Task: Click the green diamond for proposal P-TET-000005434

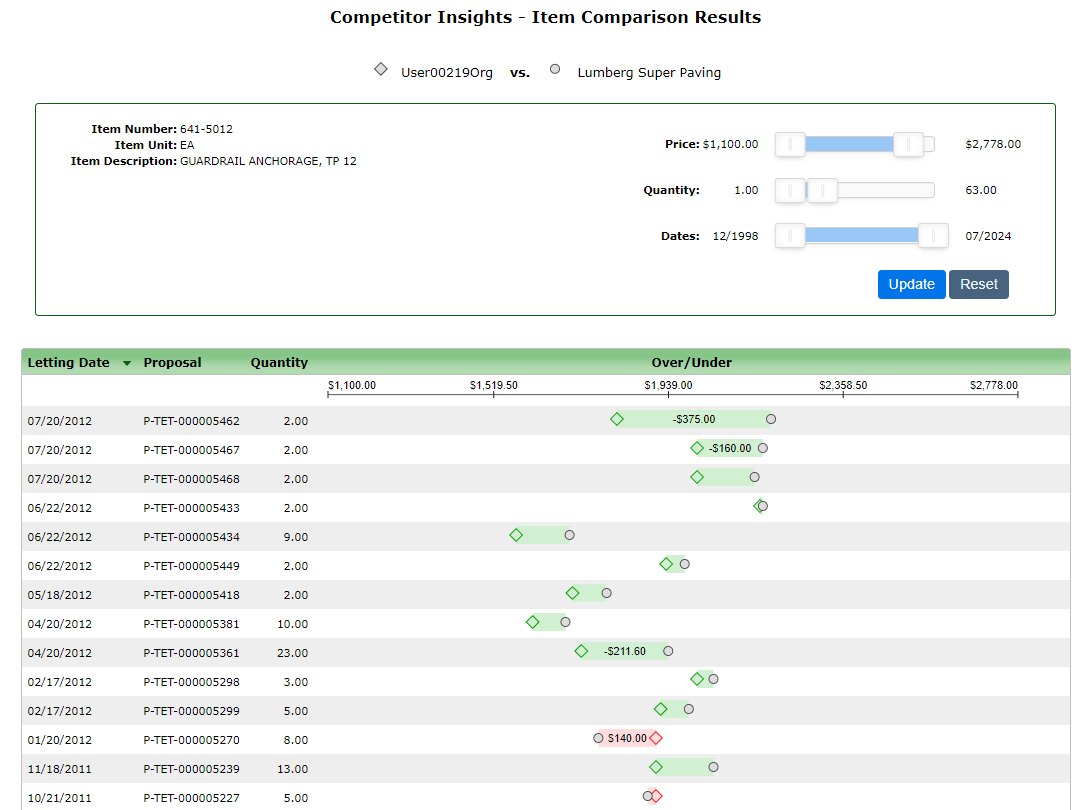Action: 516,535
